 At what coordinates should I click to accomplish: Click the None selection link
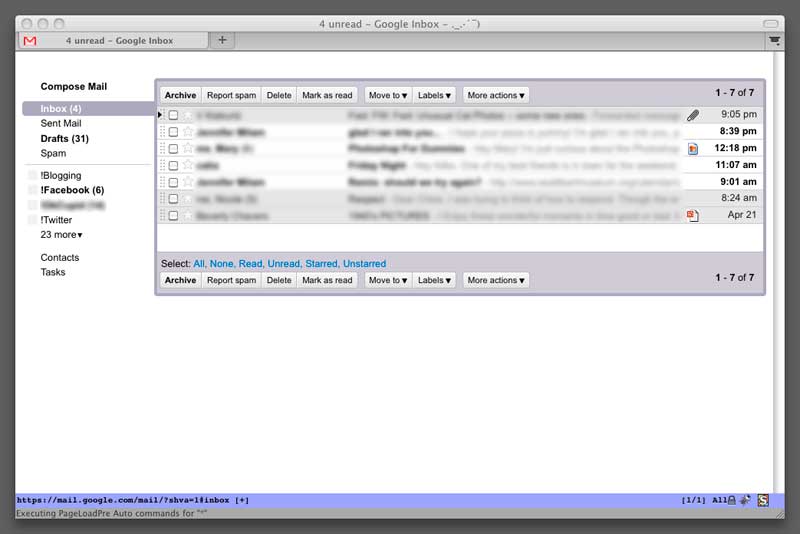coord(221,264)
